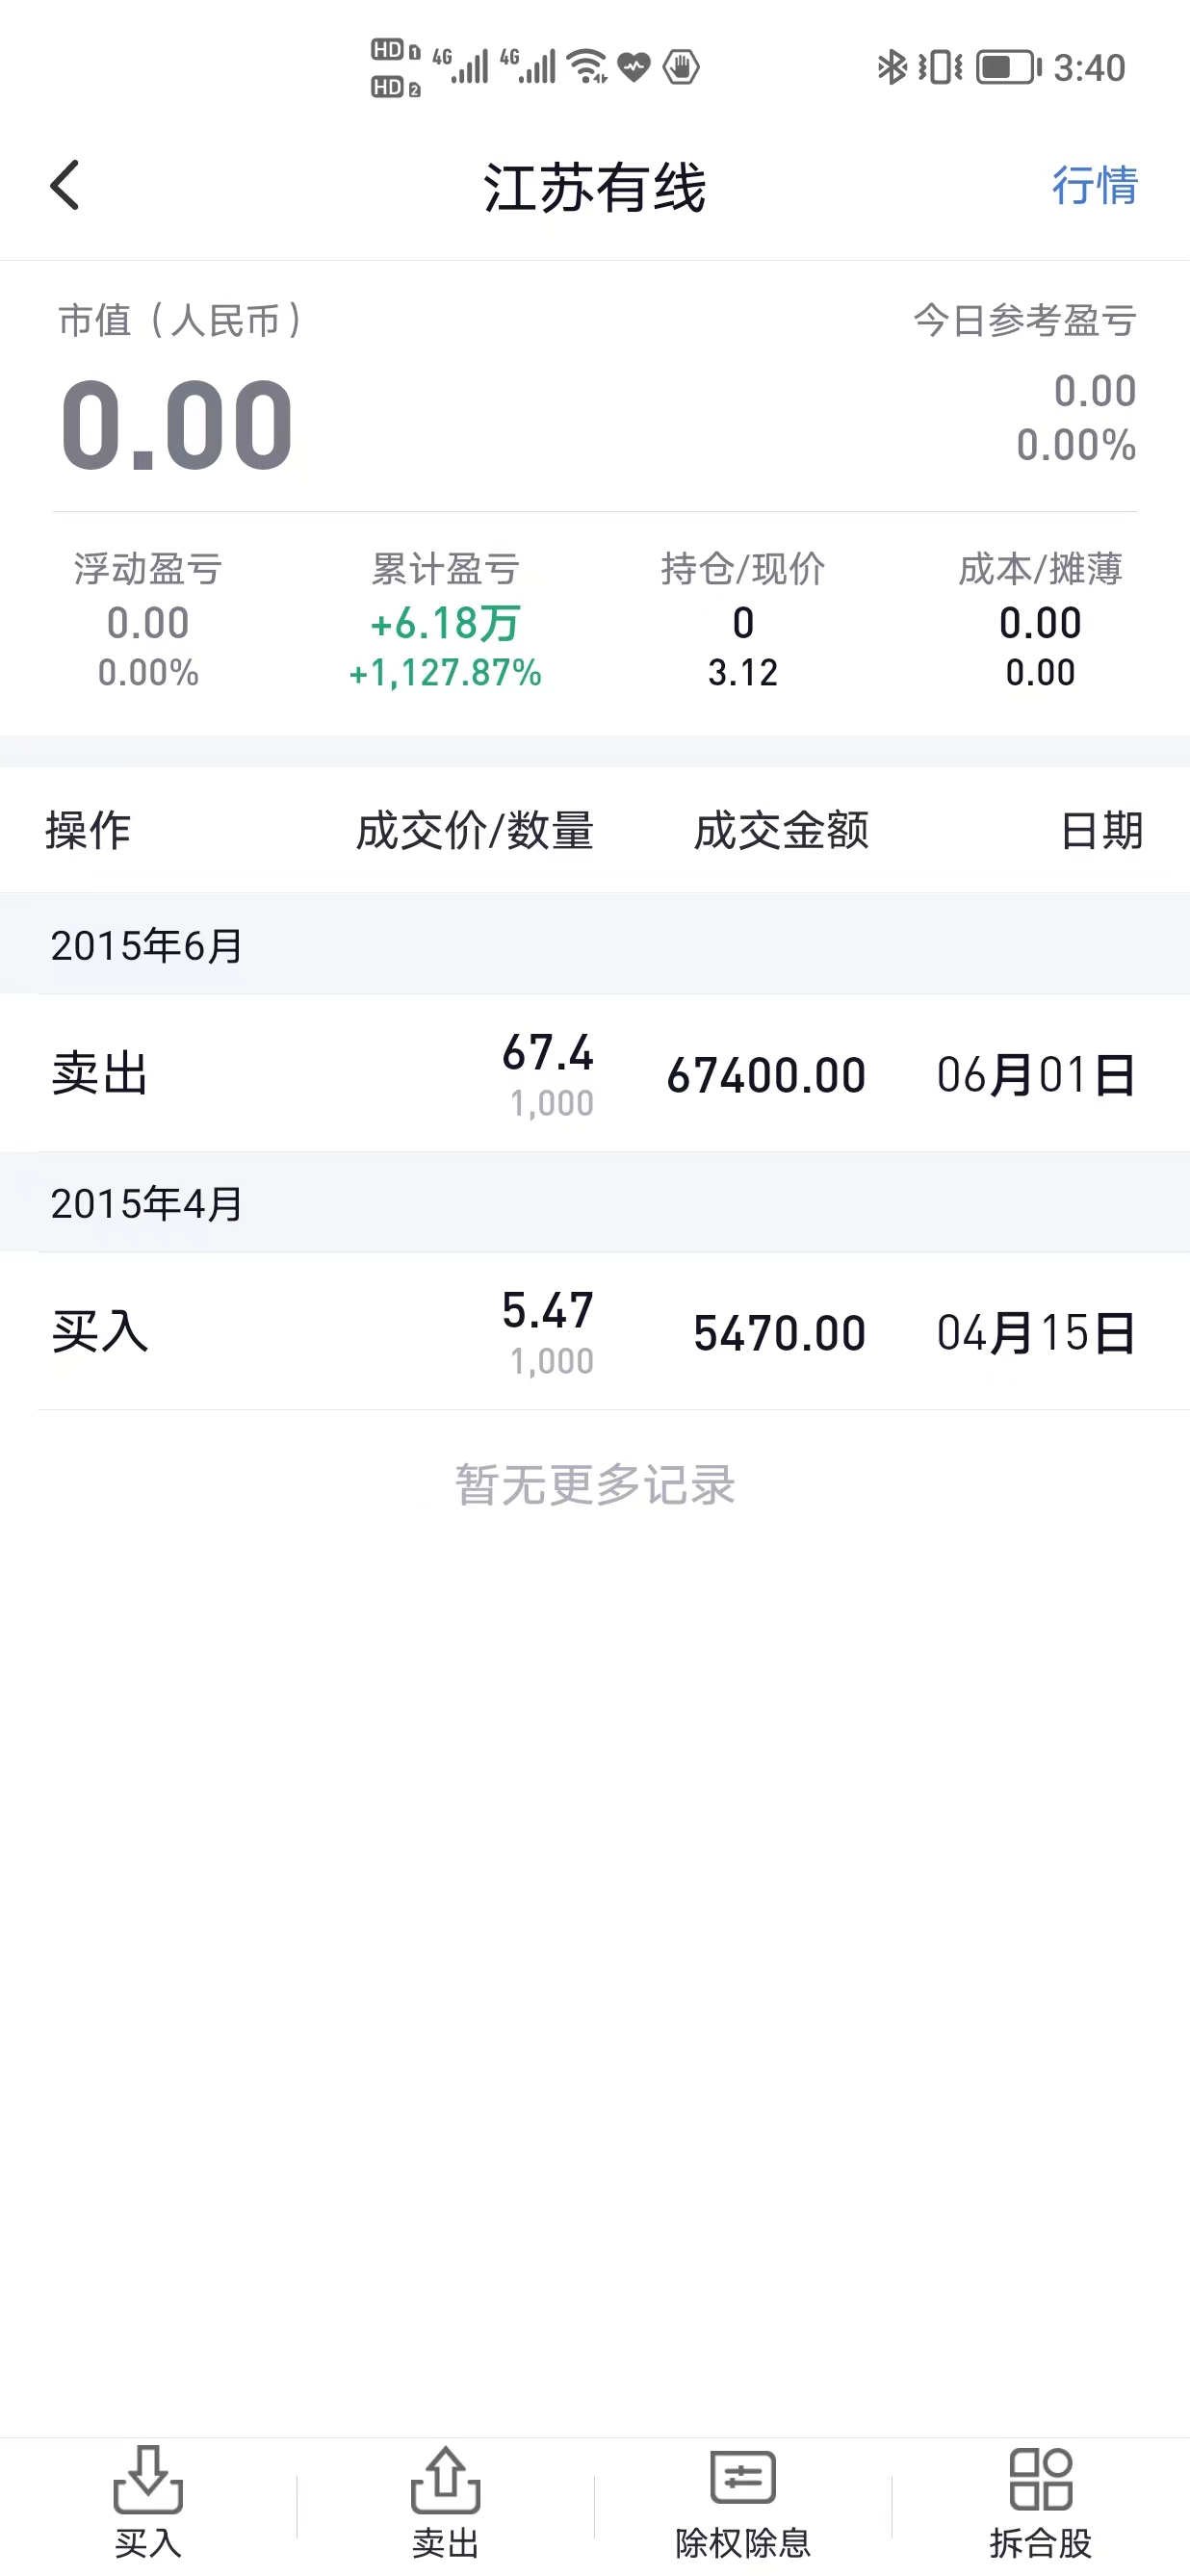Screen dimensions: 1190x2576
Task: Tap the 成交金额 column header
Action: (x=781, y=831)
